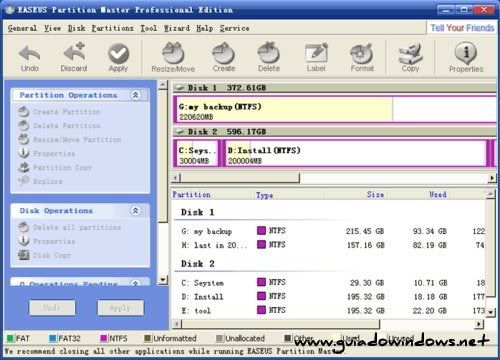
Task: Click Properties under Disk Operations
Action: point(47,241)
